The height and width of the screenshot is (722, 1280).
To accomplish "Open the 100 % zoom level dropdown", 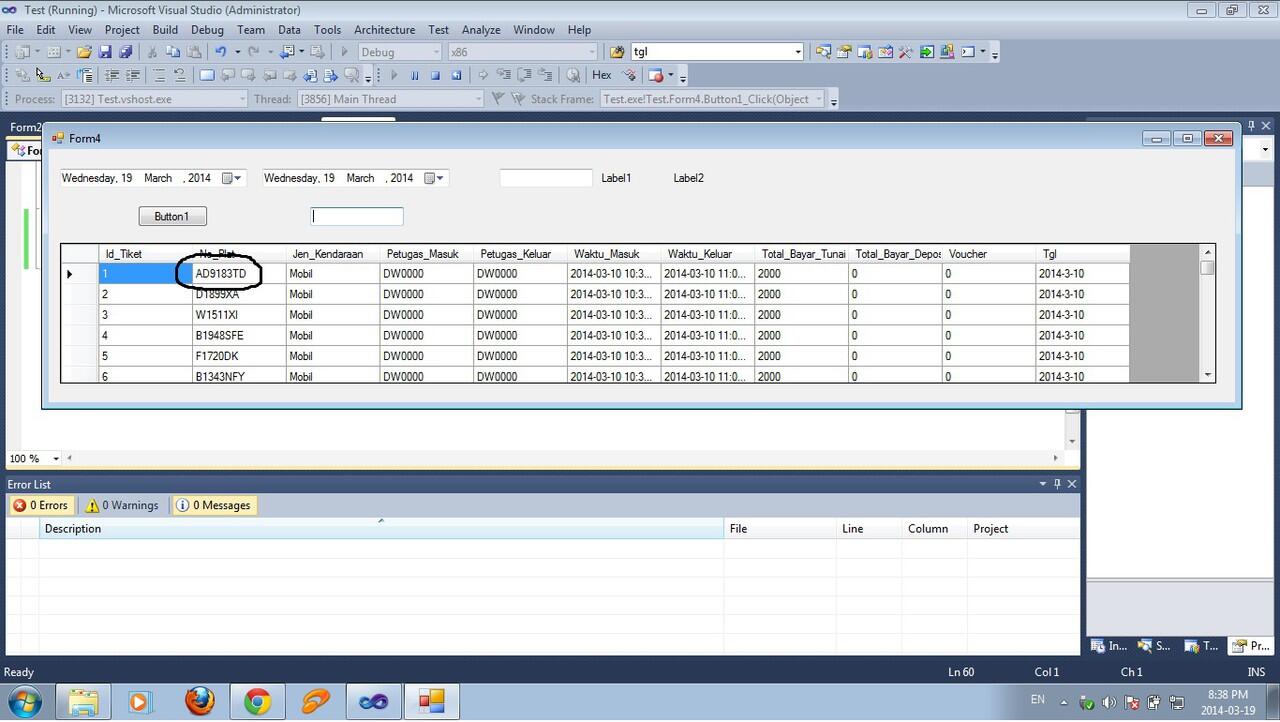I will 56,458.
